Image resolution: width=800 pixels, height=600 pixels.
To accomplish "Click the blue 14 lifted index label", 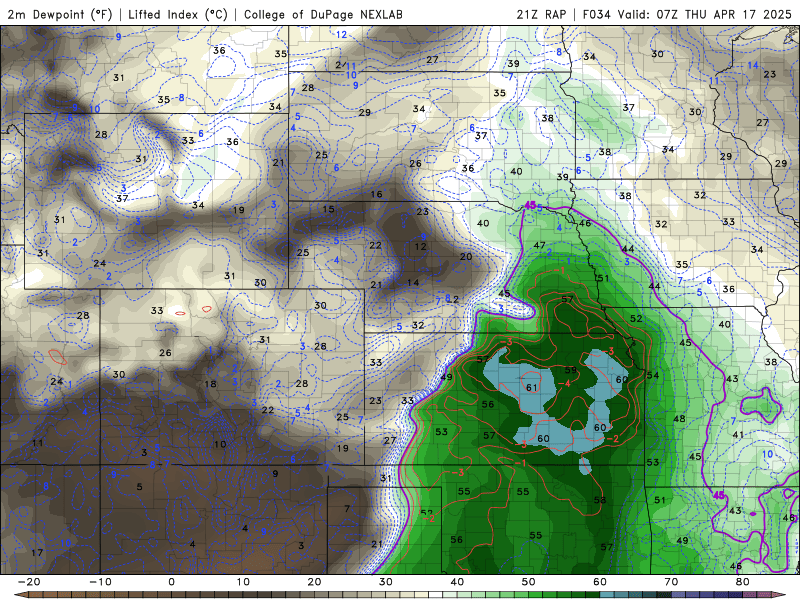I will click(753, 65).
